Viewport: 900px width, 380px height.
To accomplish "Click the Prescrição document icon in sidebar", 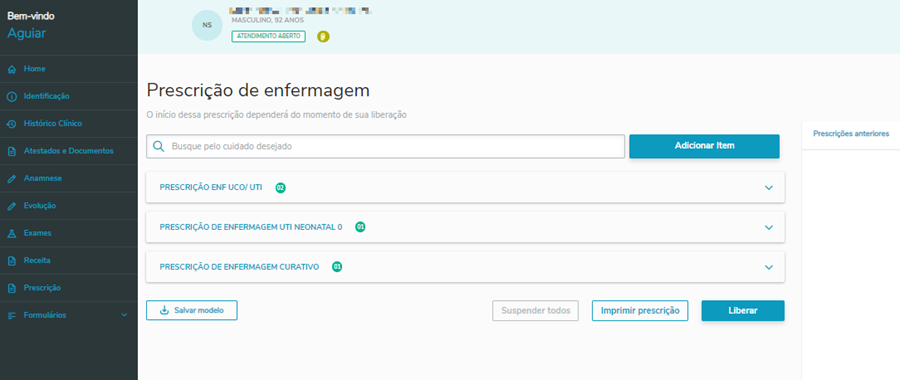I will coord(11,288).
